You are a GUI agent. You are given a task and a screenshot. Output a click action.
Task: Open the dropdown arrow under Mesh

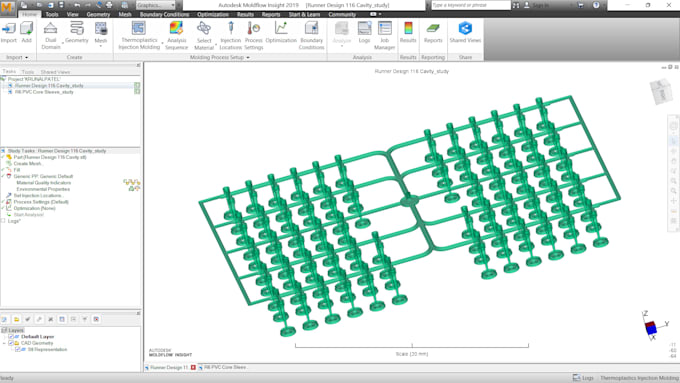coord(101,46)
